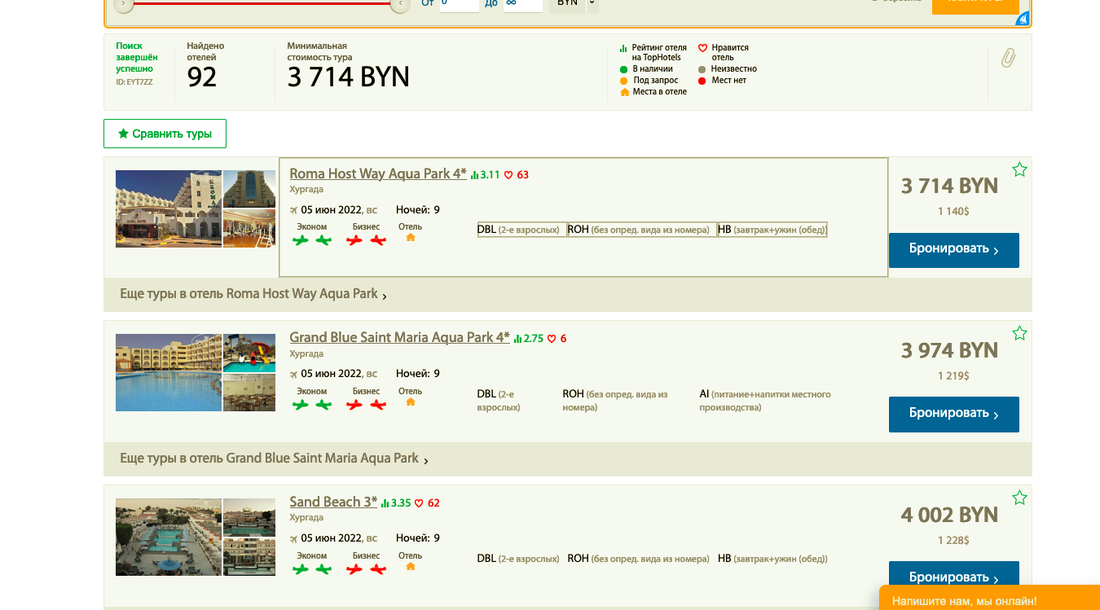1100x610 pixels.
Task: Open the BYN currency dropdown arrow
Action: pyautogui.click(x=592, y=4)
